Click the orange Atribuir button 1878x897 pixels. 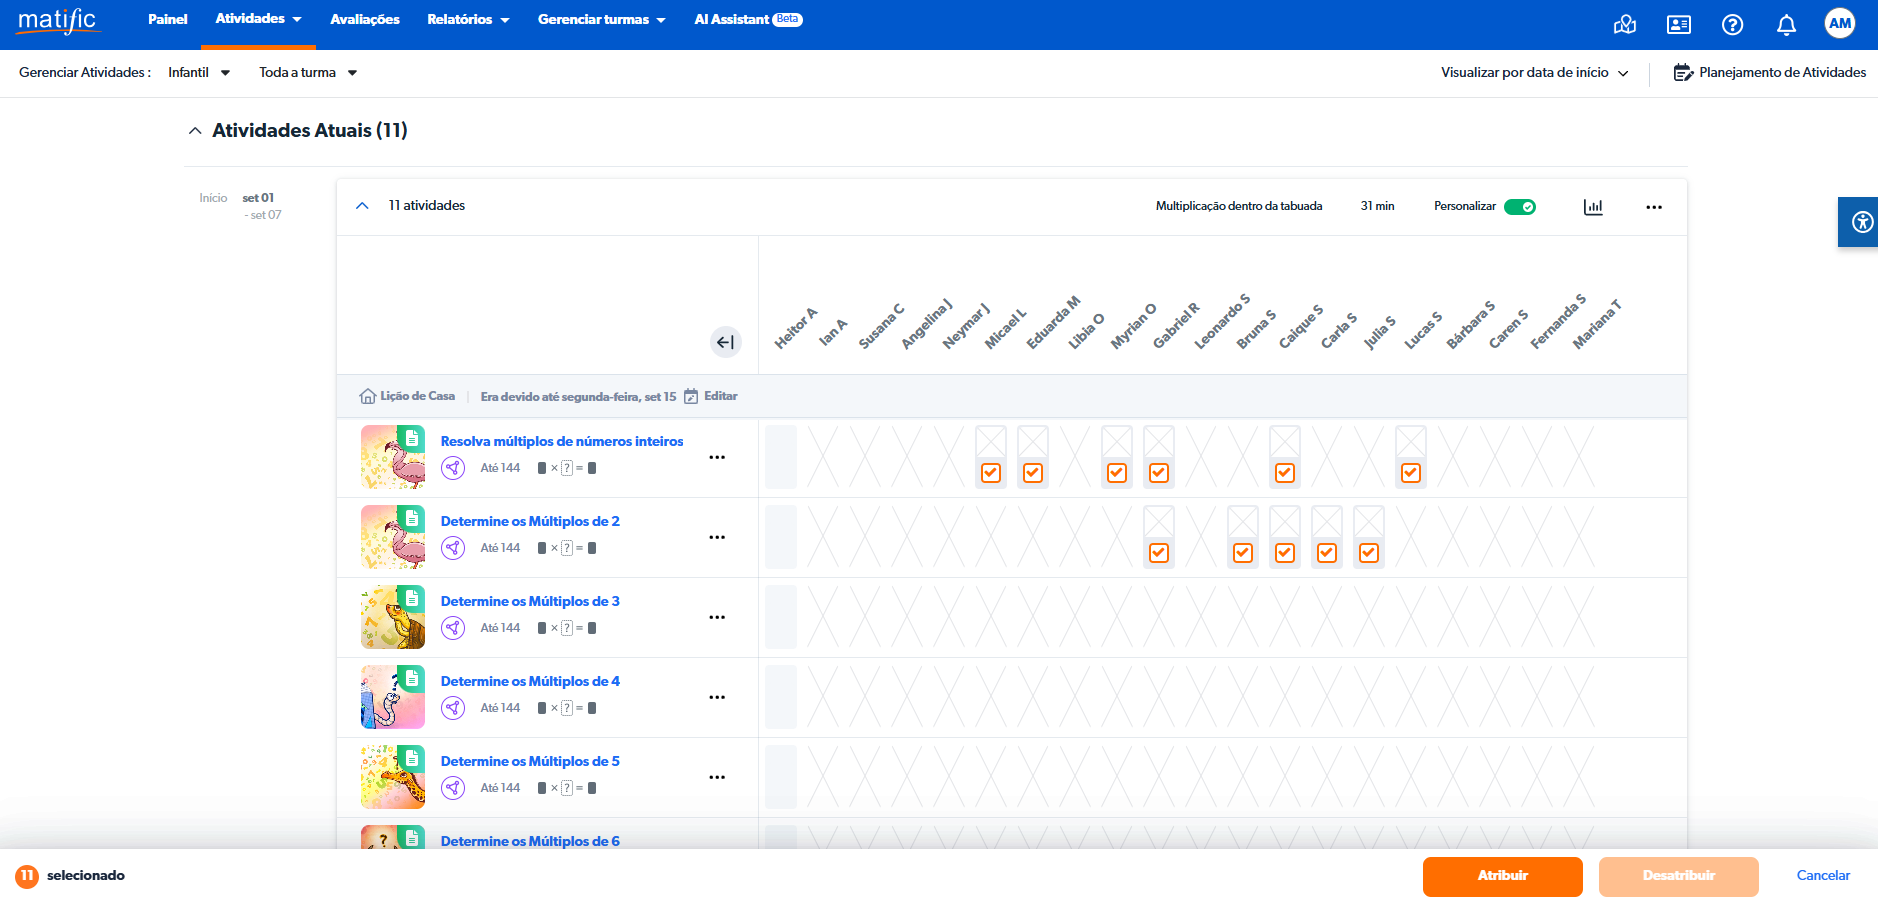click(x=1502, y=876)
